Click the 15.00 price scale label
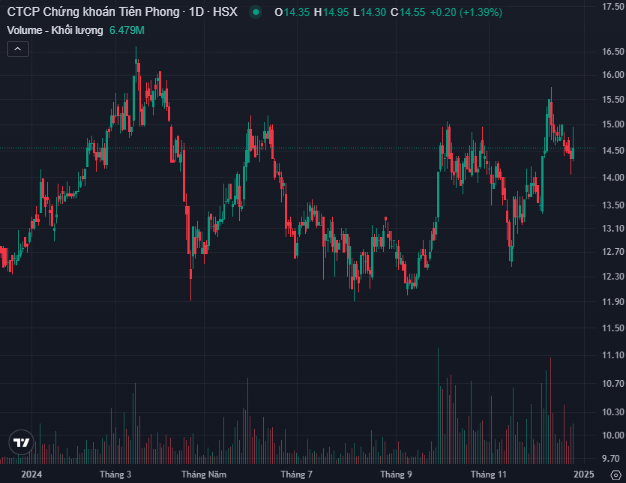 pyautogui.click(x=613, y=124)
